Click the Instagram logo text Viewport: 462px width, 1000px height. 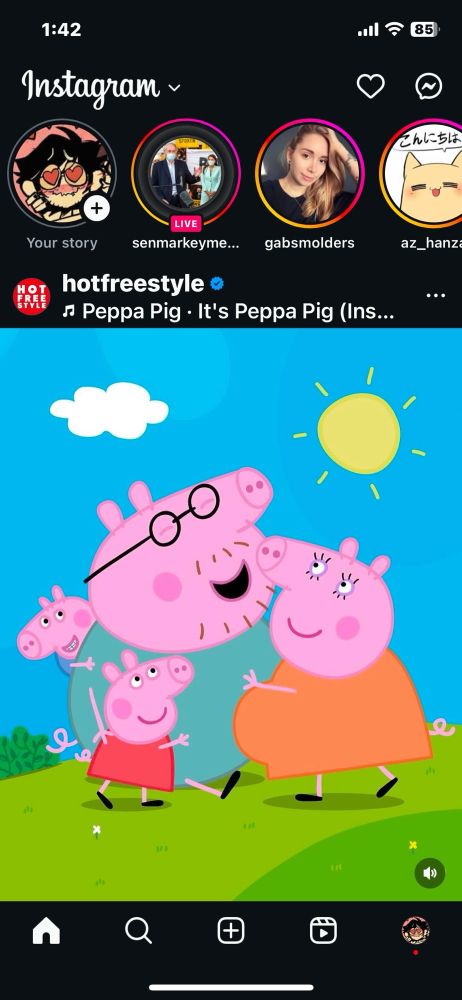(90, 87)
